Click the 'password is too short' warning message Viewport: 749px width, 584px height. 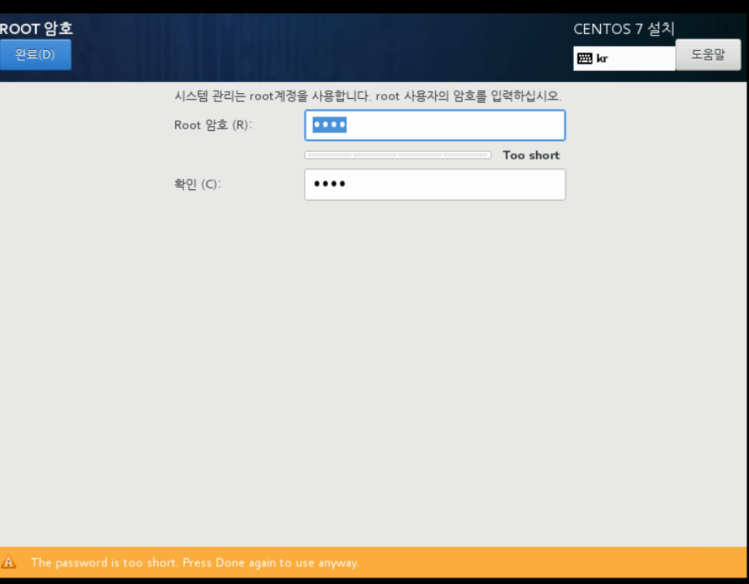pyautogui.click(x=195, y=563)
